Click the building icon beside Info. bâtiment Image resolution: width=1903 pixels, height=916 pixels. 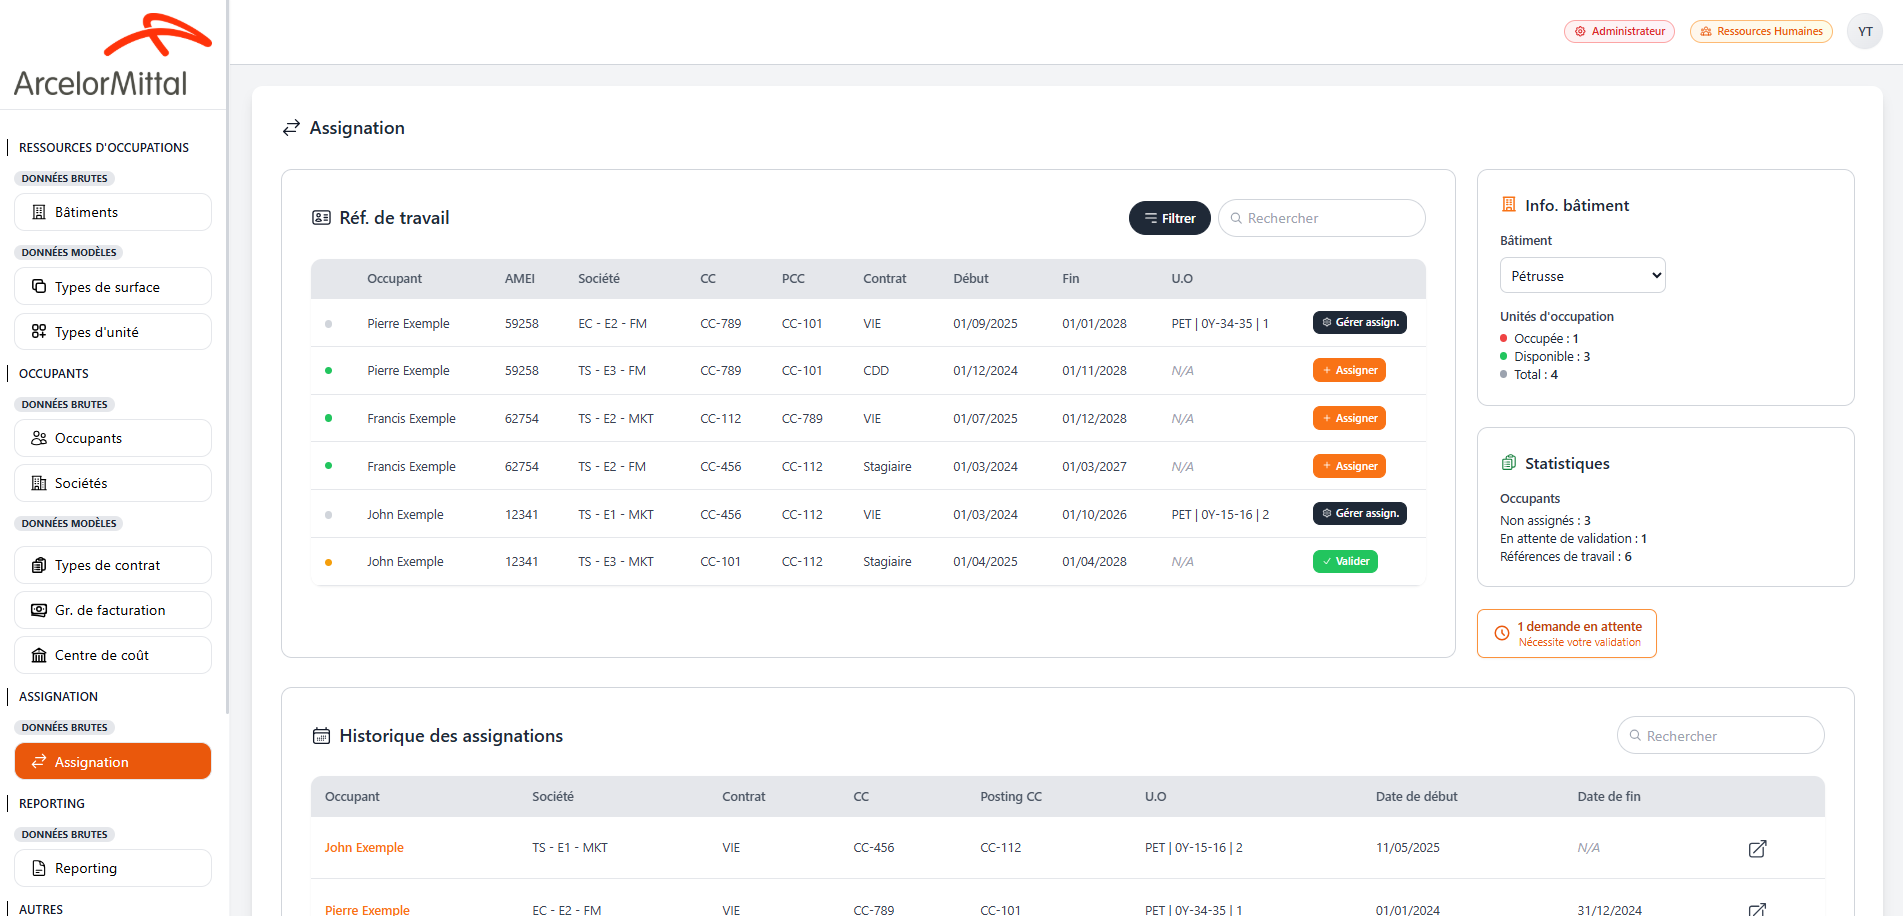tap(1509, 205)
